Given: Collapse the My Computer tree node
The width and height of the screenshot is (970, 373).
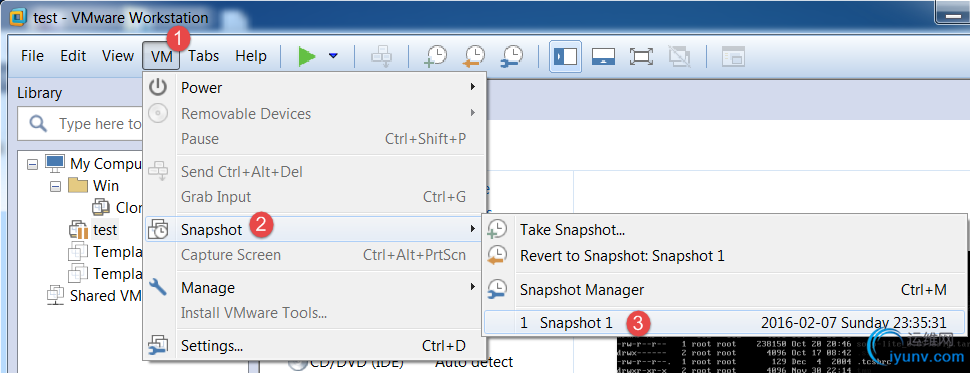Looking at the screenshot, I should pos(33,165).
